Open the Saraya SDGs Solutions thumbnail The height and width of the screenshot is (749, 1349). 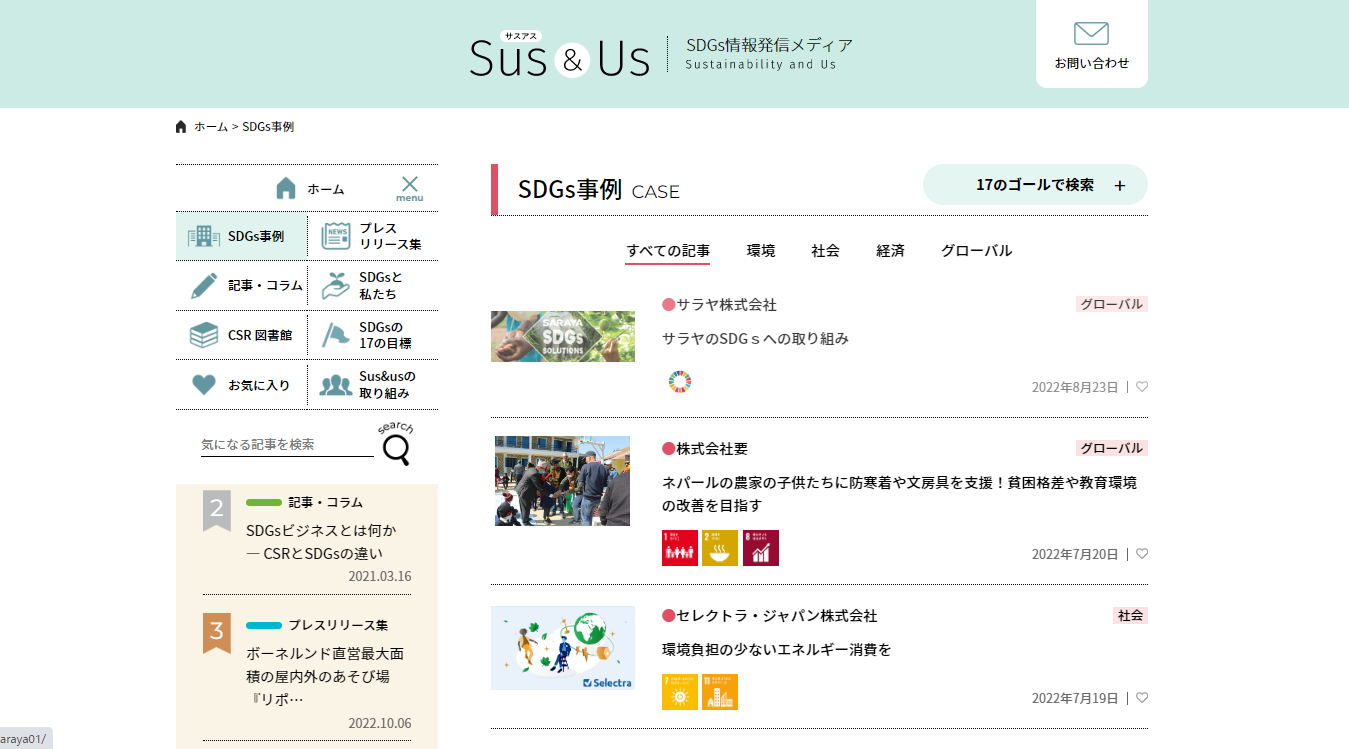(x=563, y=336)
